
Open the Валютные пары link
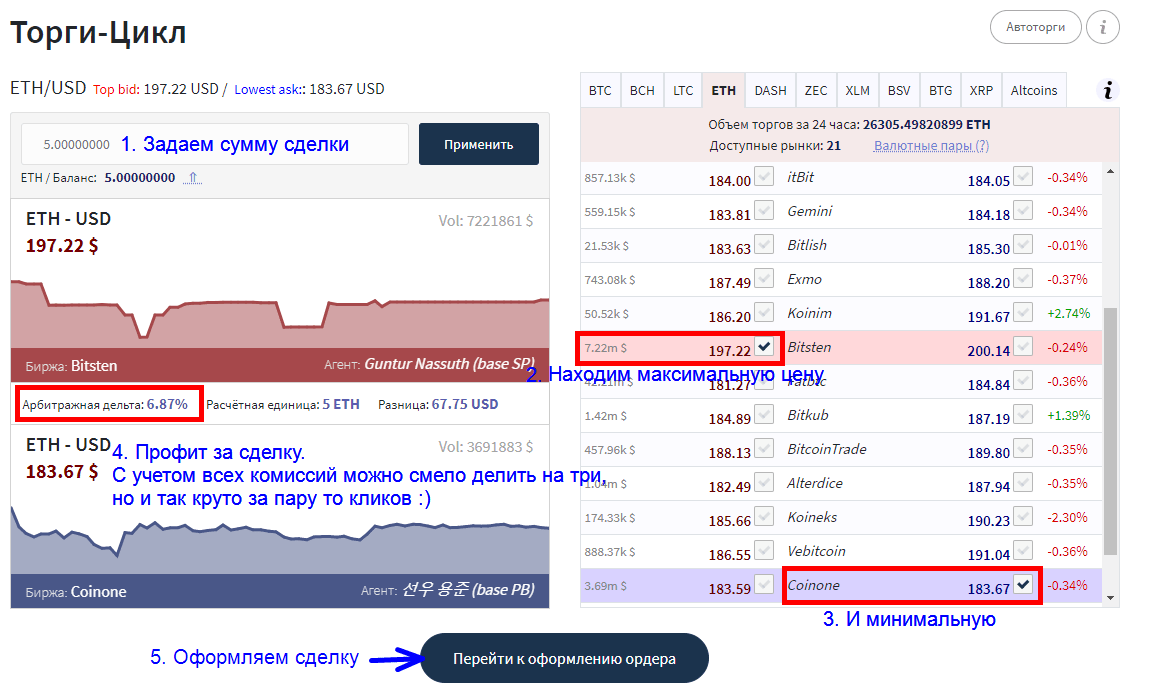pos(931,146)
